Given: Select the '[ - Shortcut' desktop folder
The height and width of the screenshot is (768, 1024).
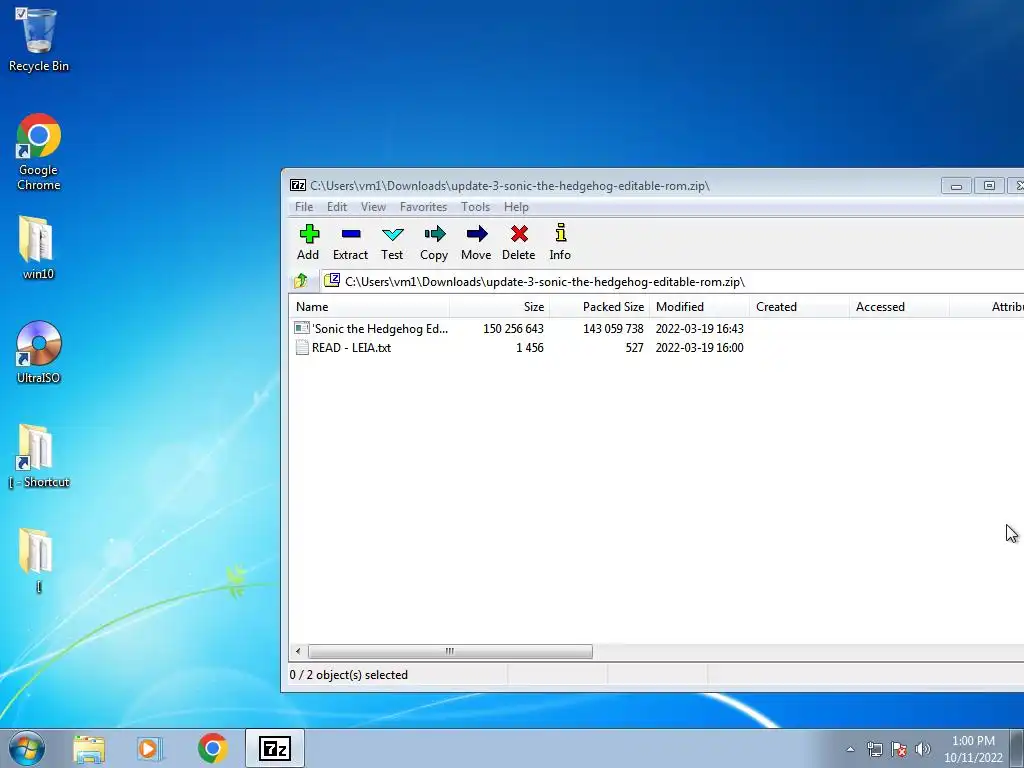Looking at the screenshot, I should click(x=39, y=456).
